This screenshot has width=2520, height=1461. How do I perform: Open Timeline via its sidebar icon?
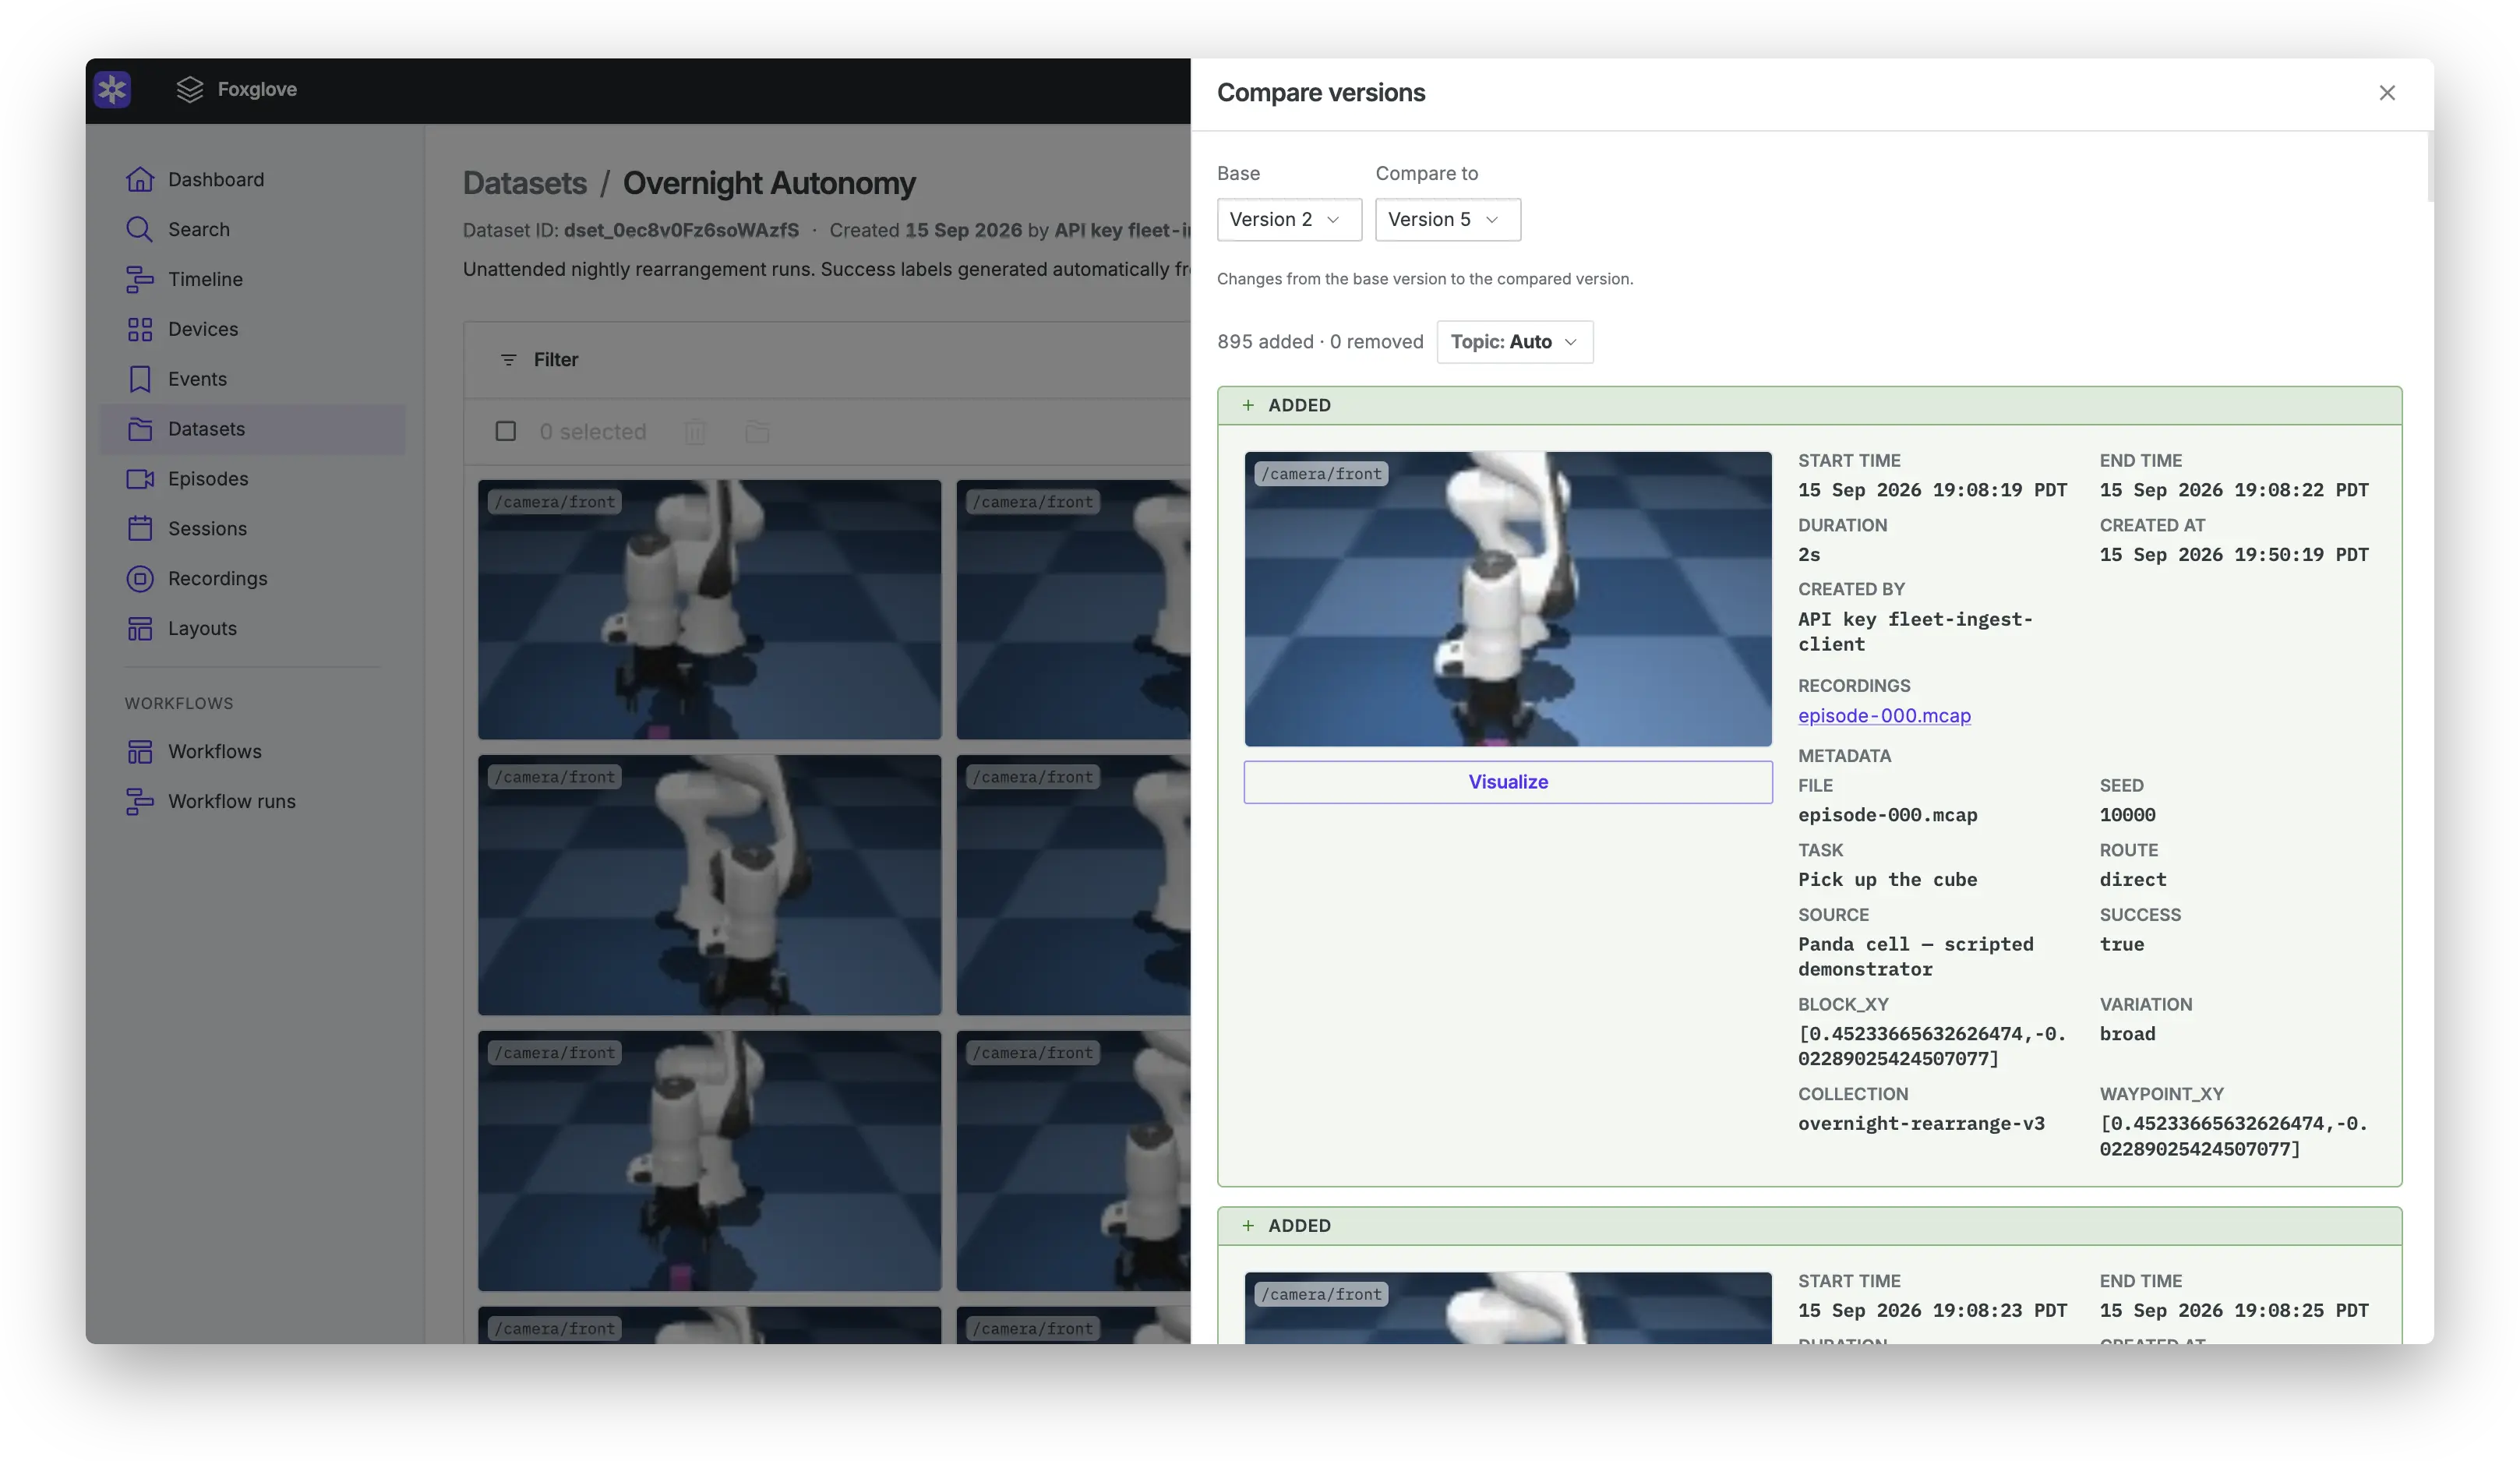pyautogui.click(x=140, y=279)
